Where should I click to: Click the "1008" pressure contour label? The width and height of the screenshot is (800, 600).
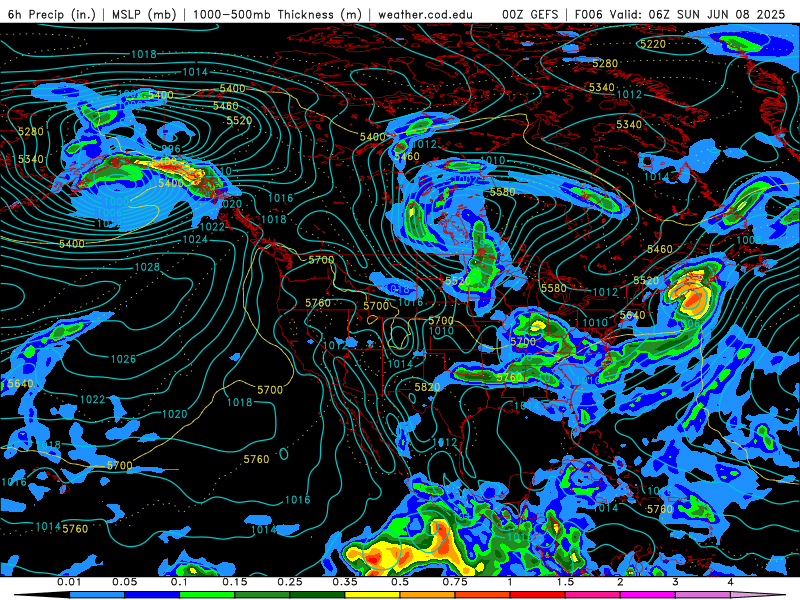click(x=748, y=240)
